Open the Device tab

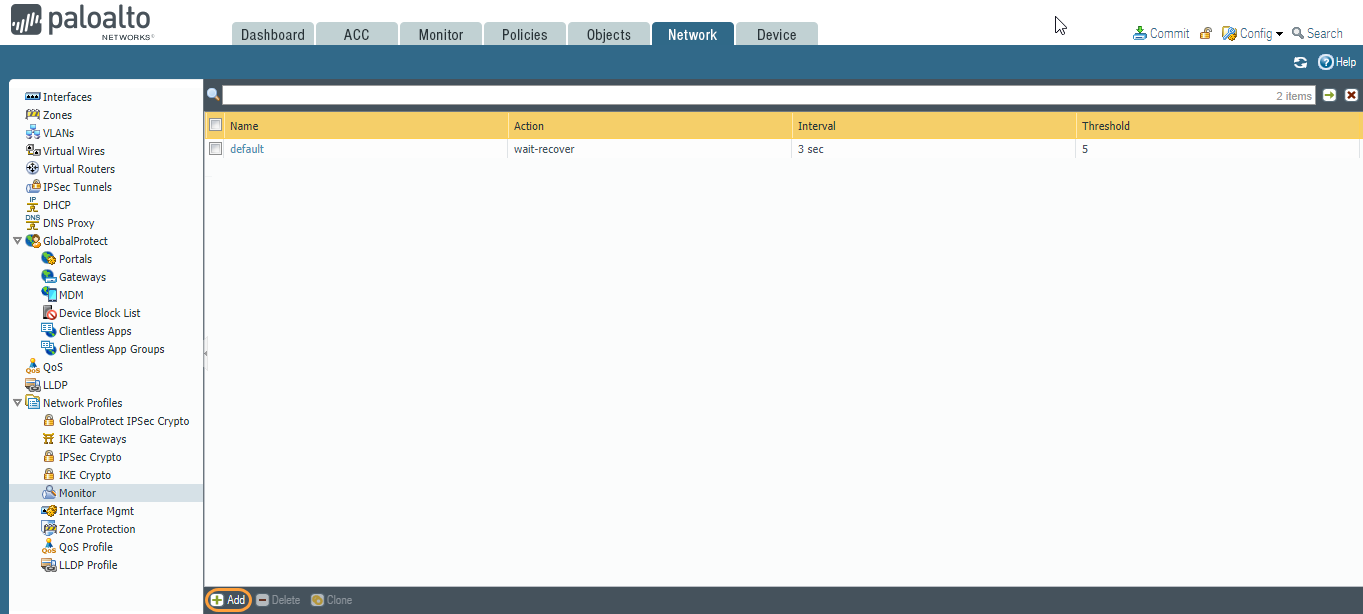click(776, 33)
